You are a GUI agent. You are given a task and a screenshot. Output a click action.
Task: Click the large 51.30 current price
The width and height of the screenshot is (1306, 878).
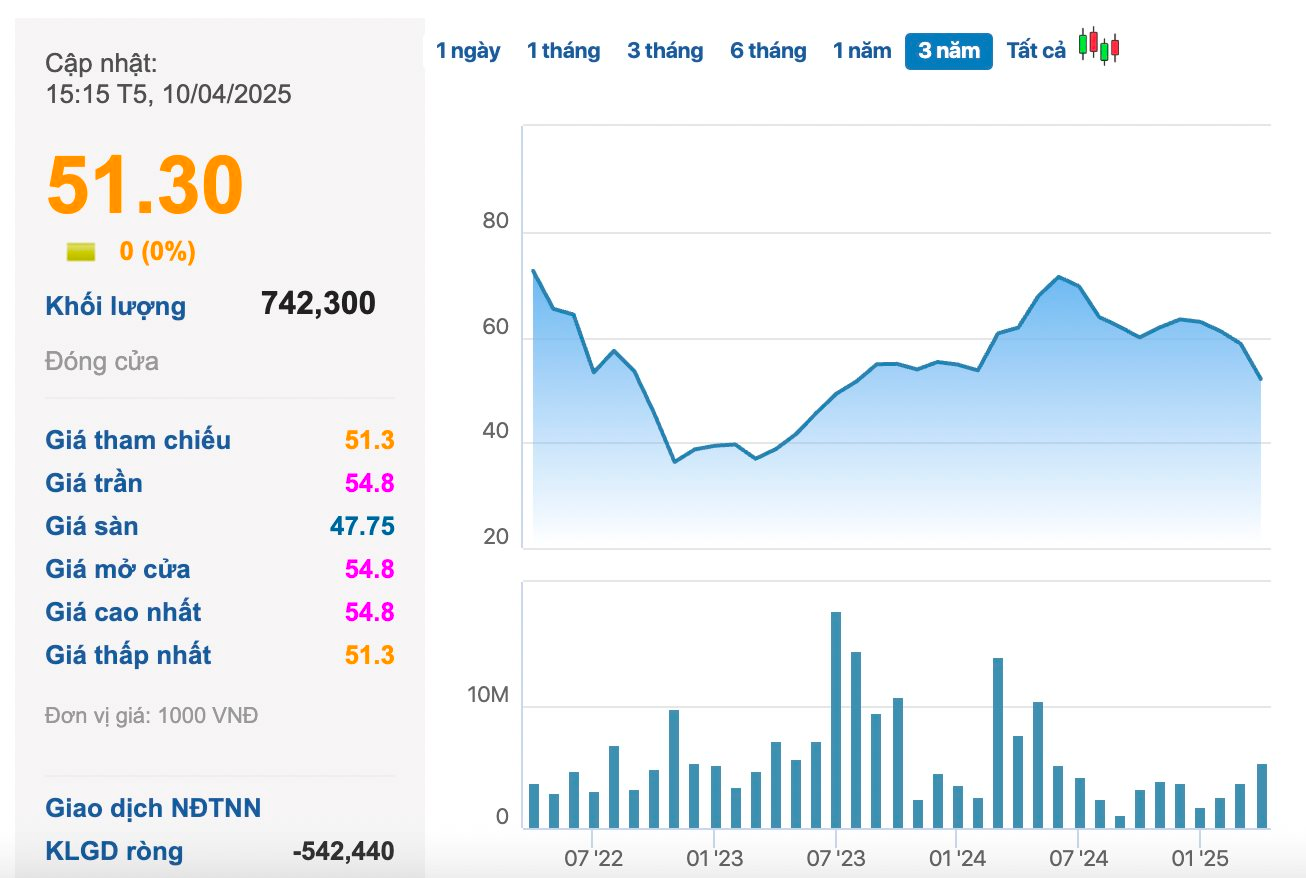[145, 185]
